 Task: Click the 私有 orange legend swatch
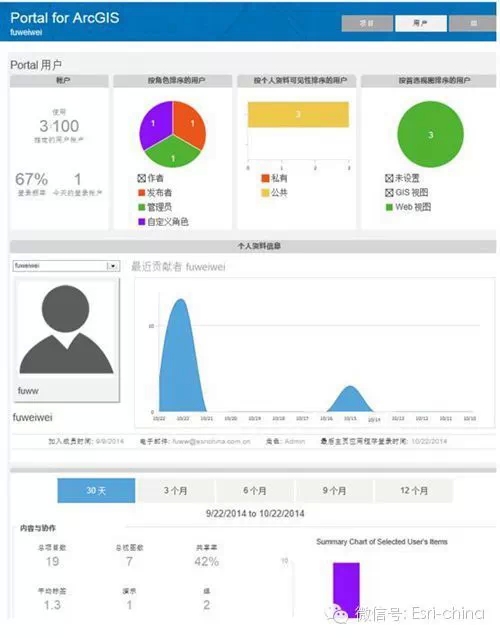point(265,178)
